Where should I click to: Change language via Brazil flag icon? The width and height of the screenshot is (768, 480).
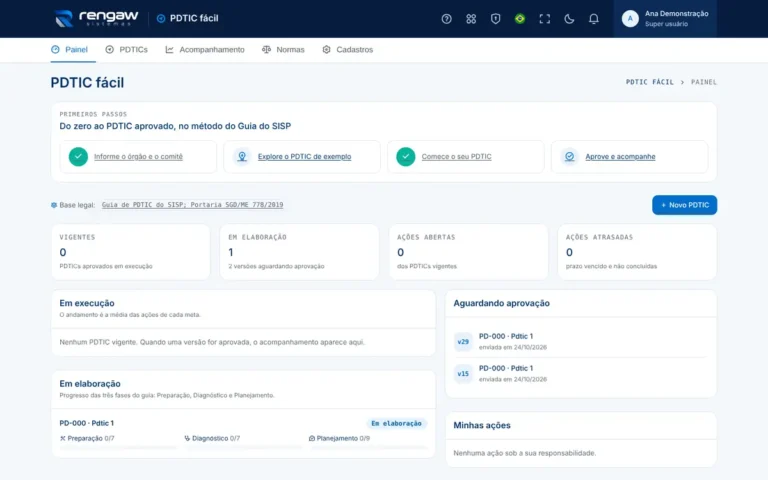(x=520, y=19)
